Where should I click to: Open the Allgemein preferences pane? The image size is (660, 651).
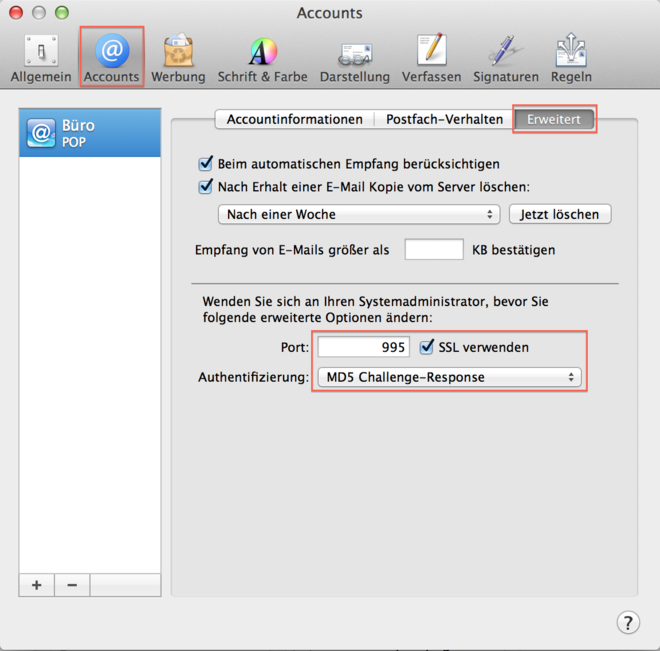coord(41,59)
